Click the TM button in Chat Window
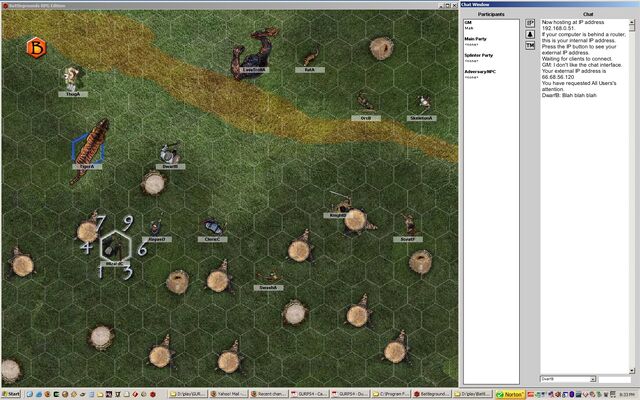Screen dimensions: 640x400 (530, 45)
